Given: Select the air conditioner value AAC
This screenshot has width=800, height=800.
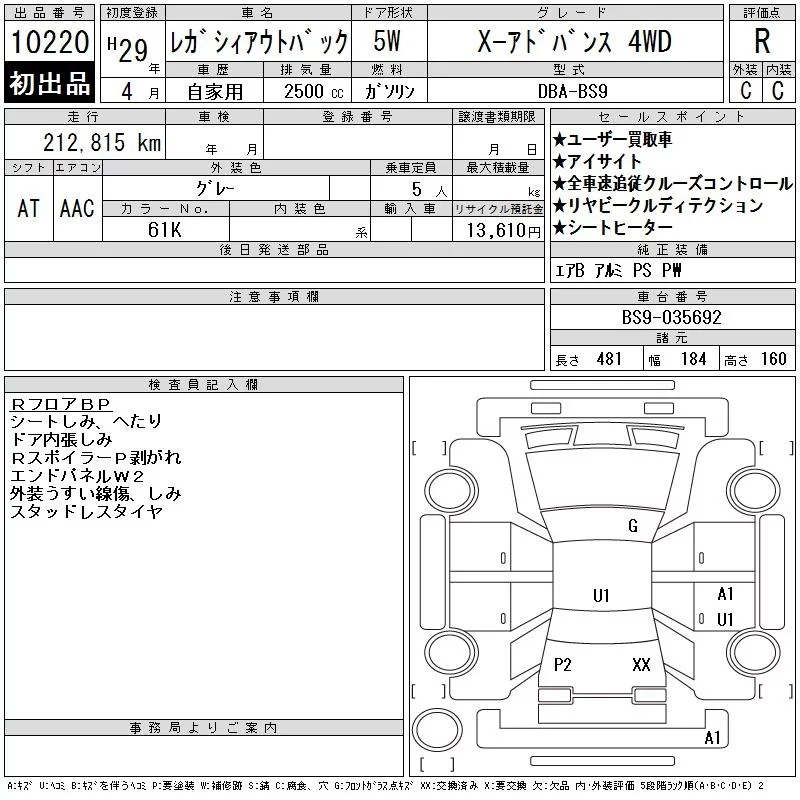Looking at the screenshot, I should tap(77, 208).
